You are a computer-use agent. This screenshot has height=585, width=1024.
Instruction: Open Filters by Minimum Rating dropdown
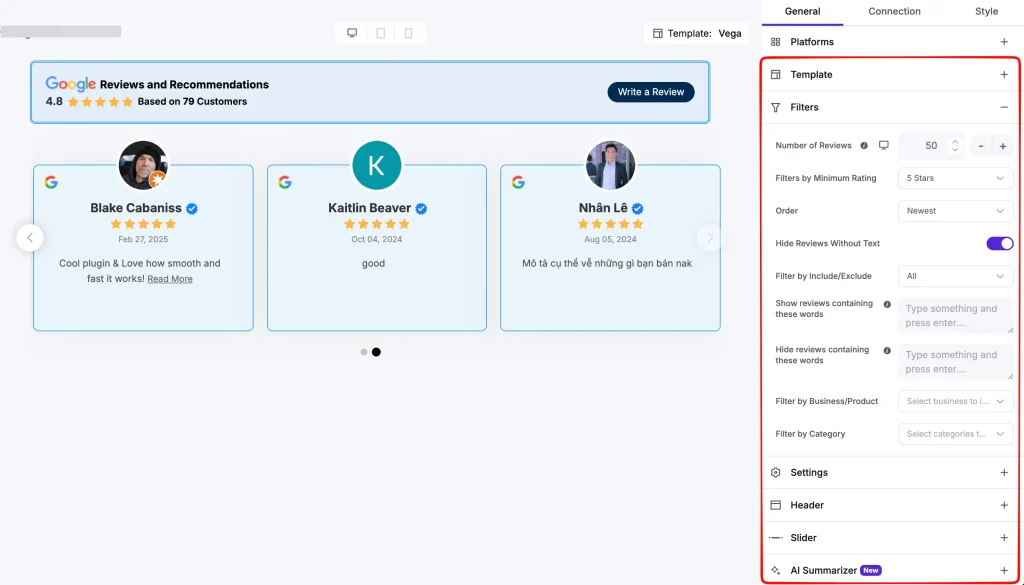955,178
